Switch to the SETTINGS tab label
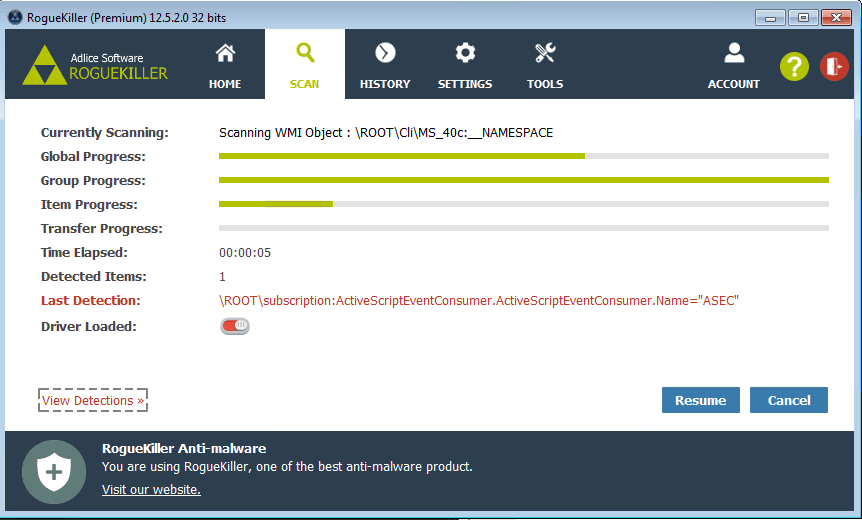Viewport: 862px width, 520px height. [465, 84]
